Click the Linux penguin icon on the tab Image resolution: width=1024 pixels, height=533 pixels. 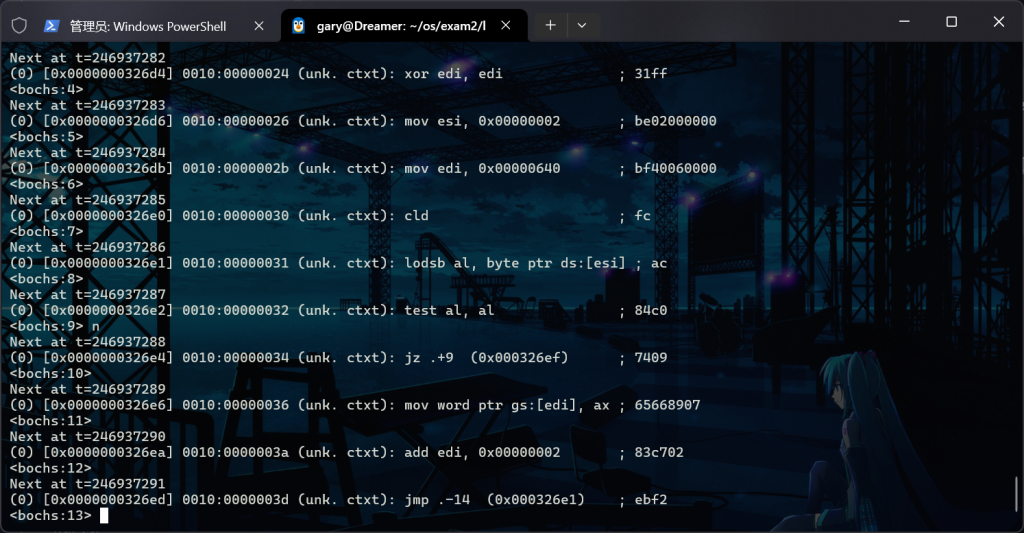click(298, 25)
